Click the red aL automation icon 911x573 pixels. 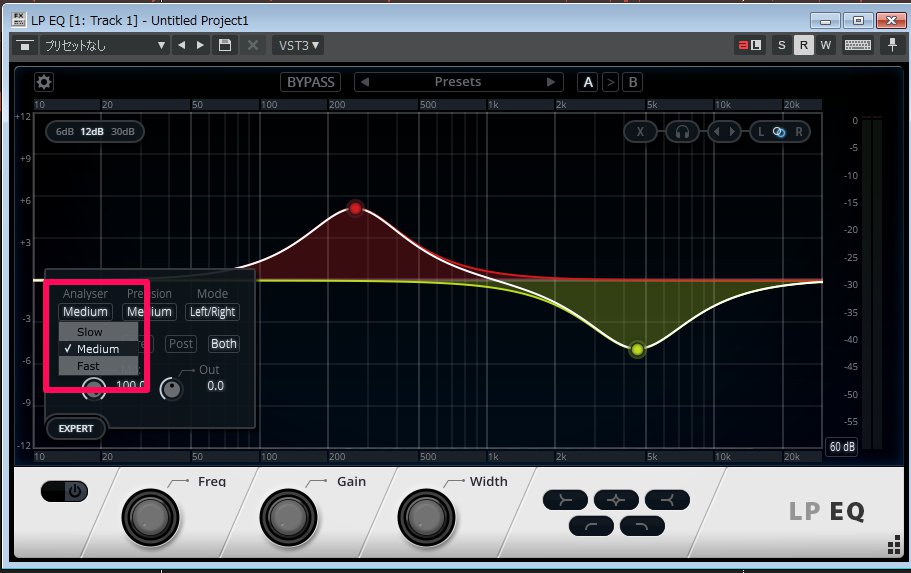749,45
